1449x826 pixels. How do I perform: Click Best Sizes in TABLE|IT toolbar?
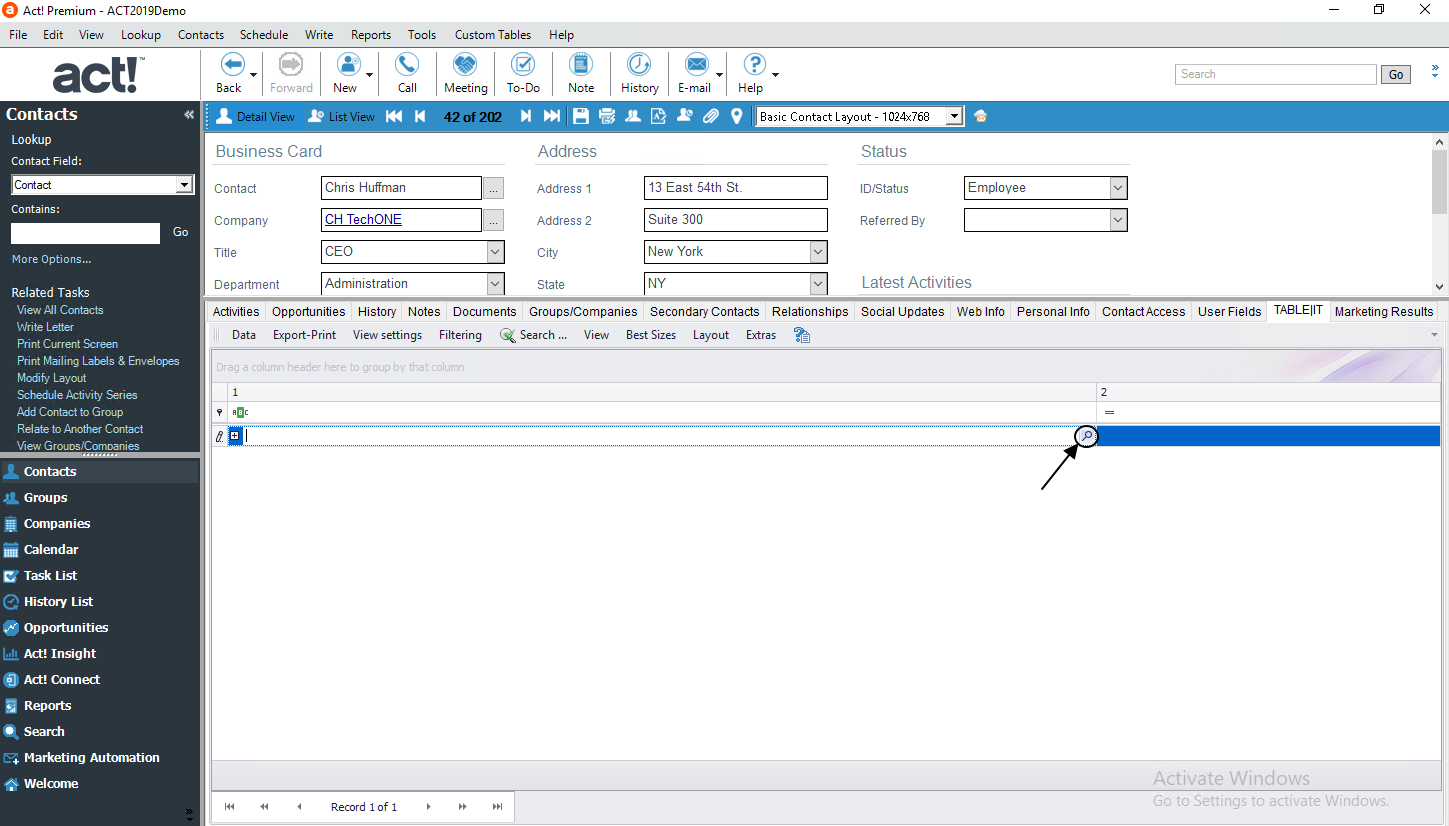click(x=651, y=335)
